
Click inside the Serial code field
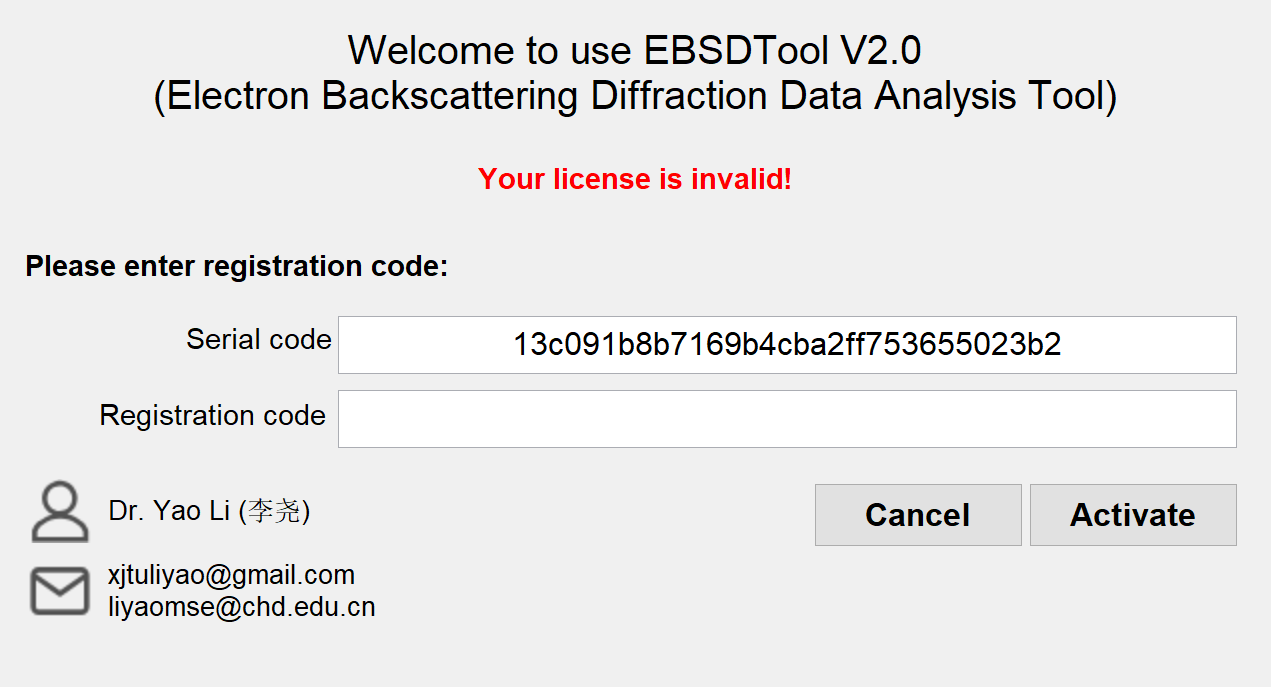tap(787, 345)
